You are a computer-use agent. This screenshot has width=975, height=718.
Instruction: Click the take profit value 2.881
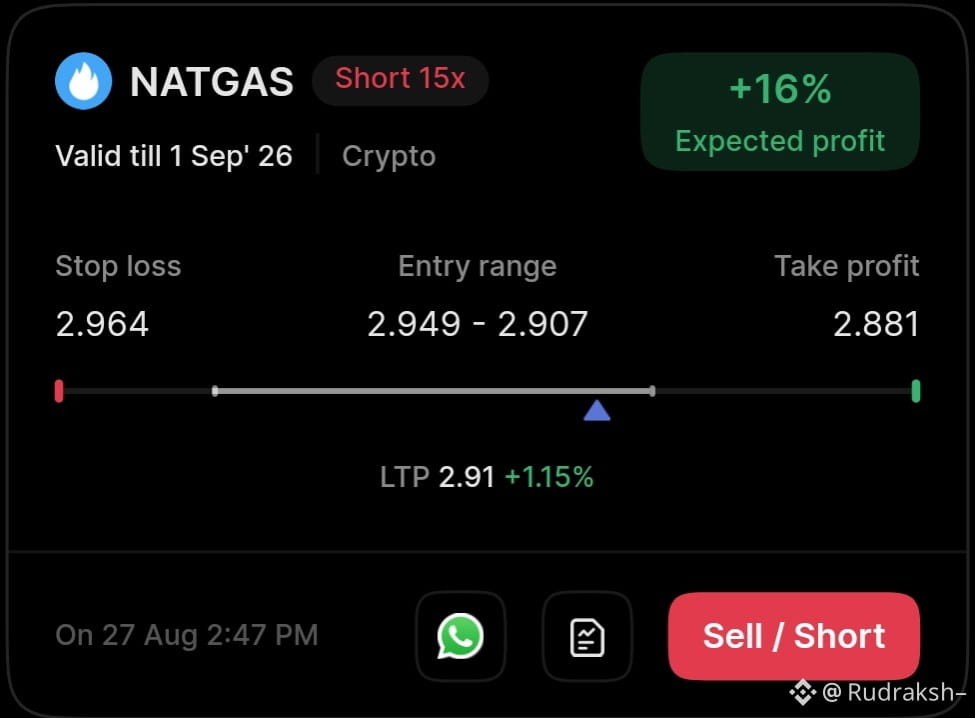click(x=876, y=324)
